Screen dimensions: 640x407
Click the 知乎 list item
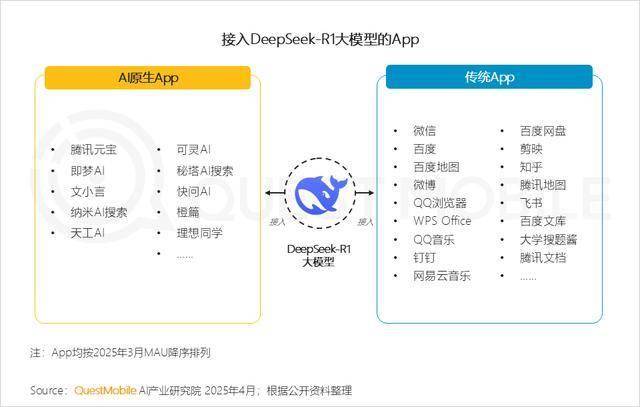[531, 167]
